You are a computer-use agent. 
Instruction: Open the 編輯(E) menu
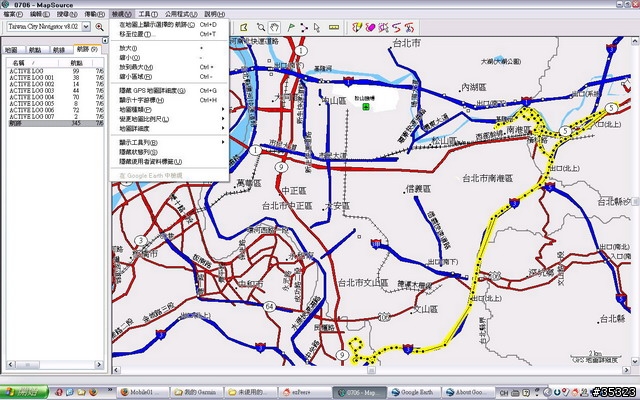tap(40, 14)
